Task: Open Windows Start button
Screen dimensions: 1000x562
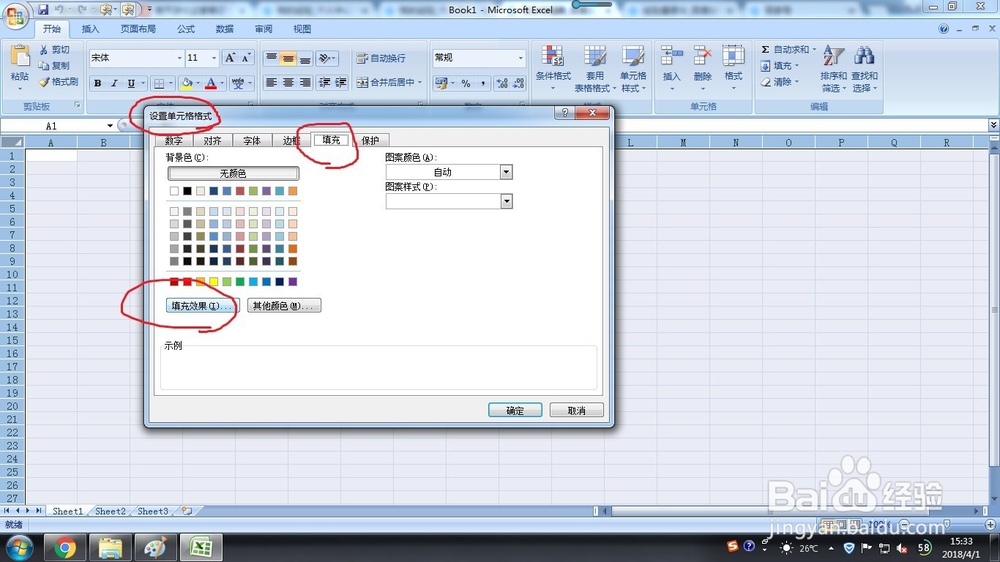Action: [x=19, y=547]
